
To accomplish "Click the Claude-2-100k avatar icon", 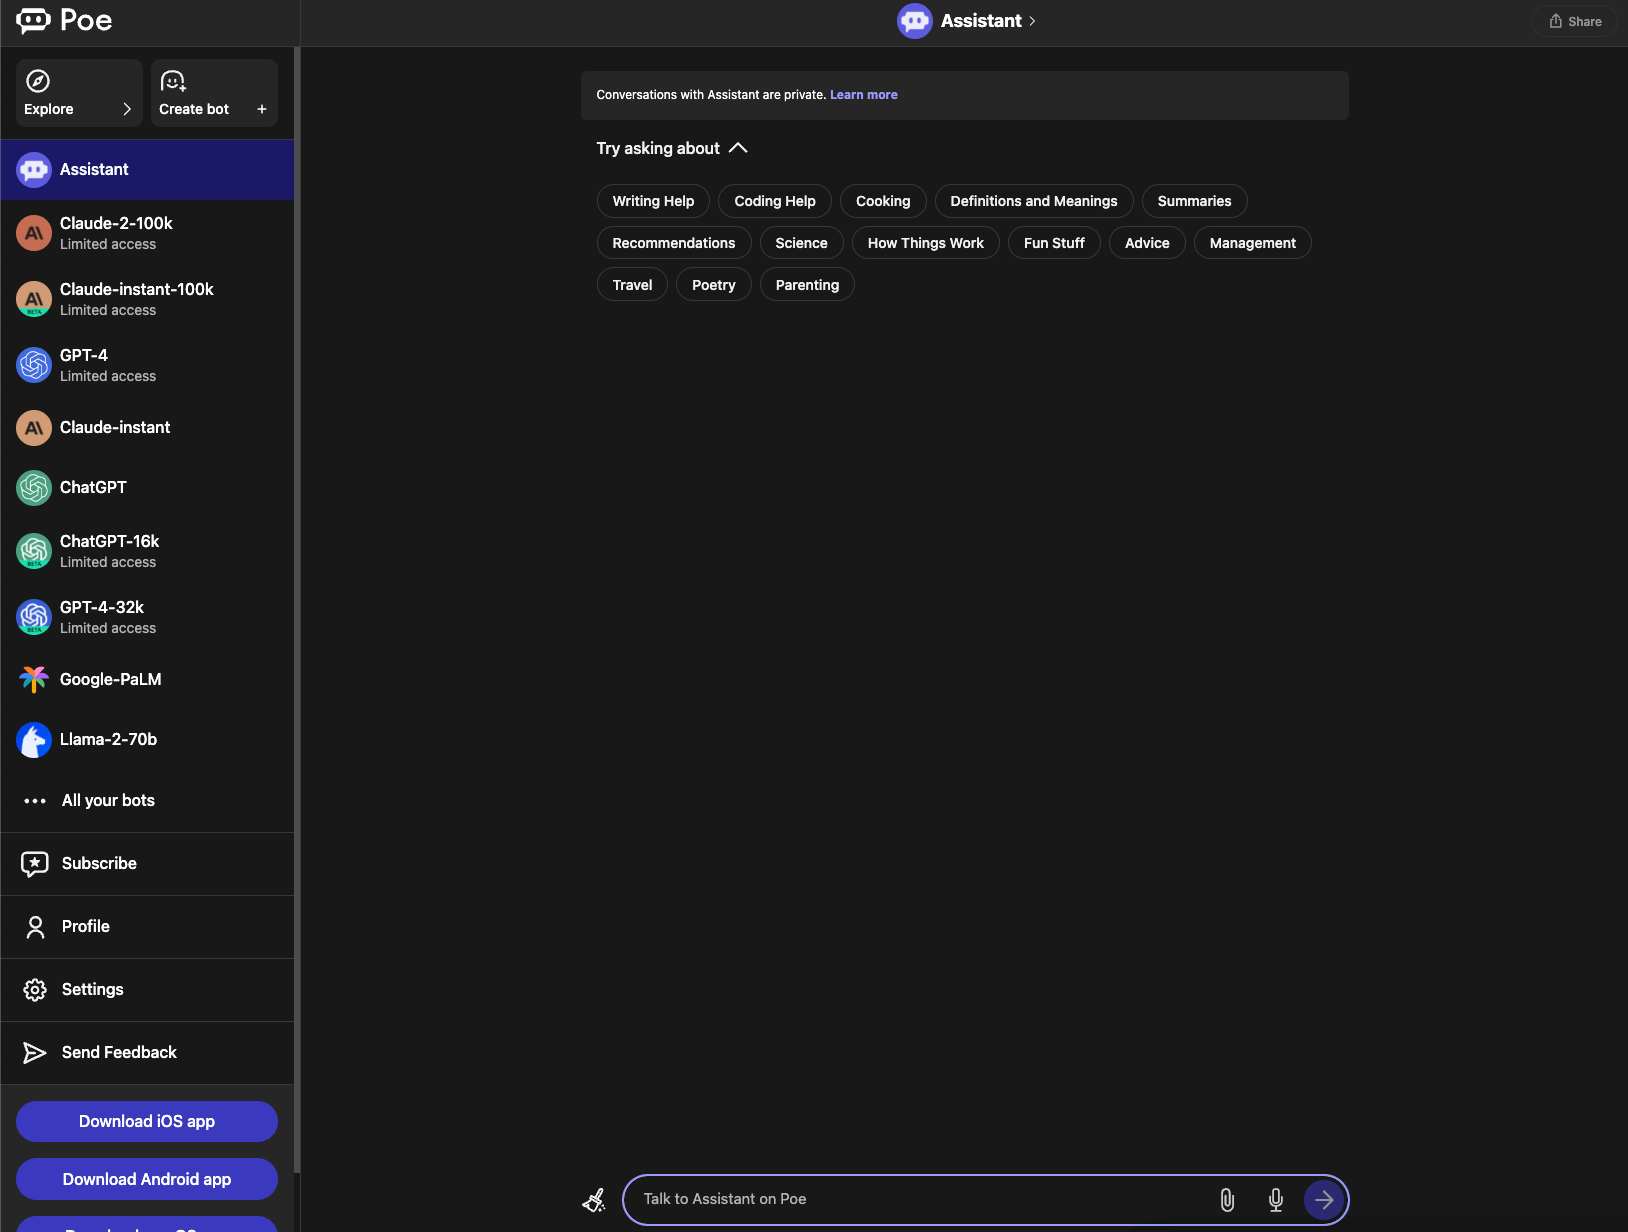I will (x=34, y=233).
